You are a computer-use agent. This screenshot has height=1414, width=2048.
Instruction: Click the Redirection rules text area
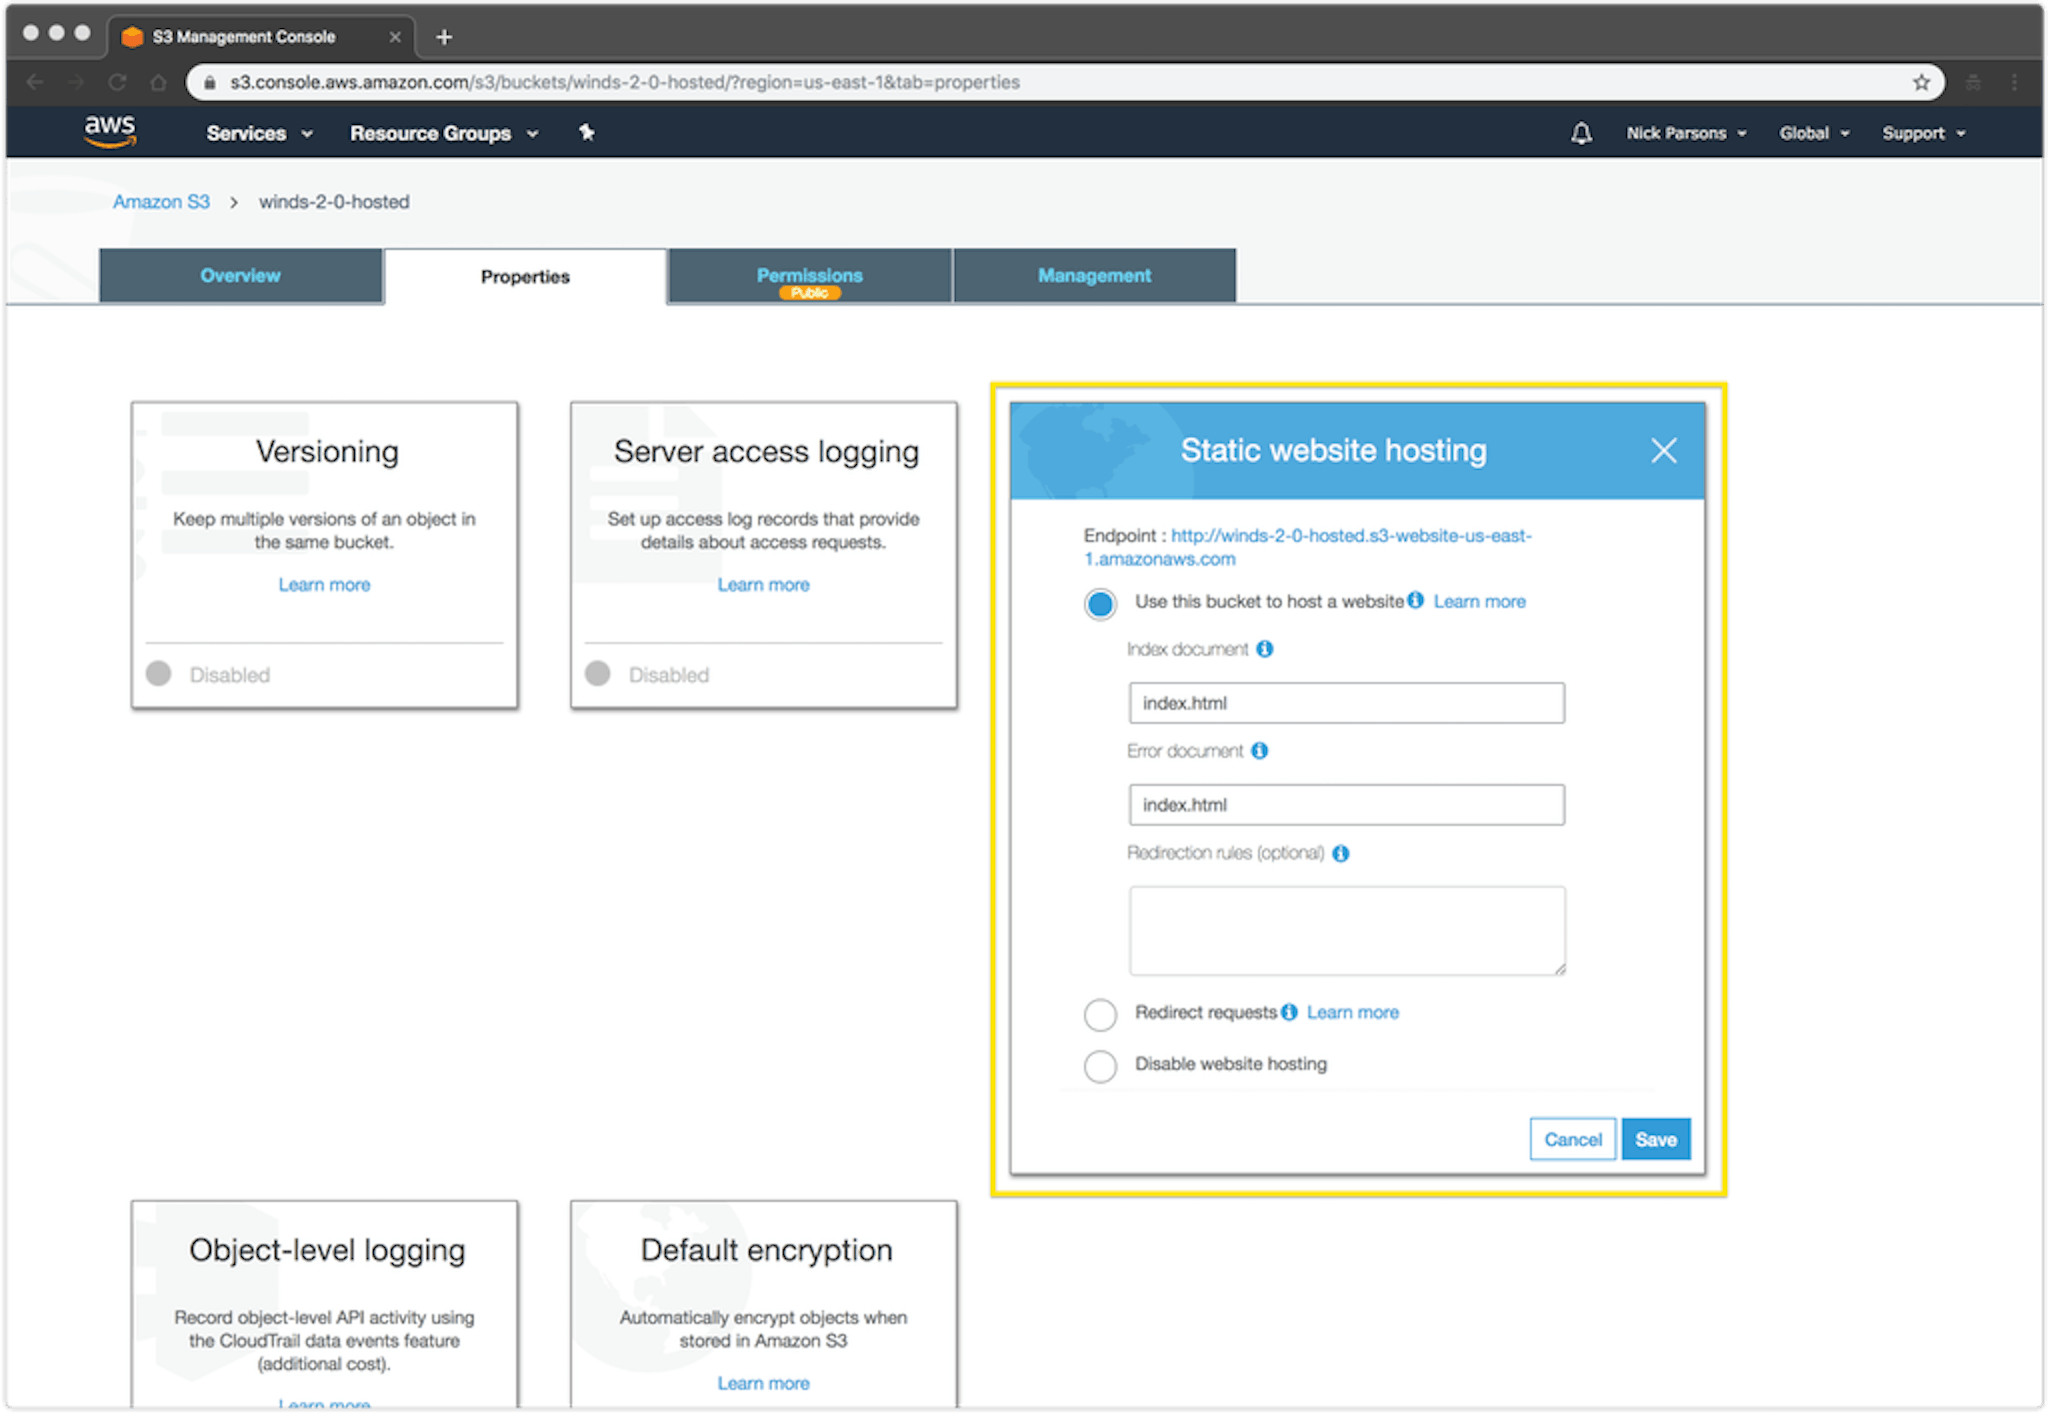pyautogui.click(x=1347, y=930)
